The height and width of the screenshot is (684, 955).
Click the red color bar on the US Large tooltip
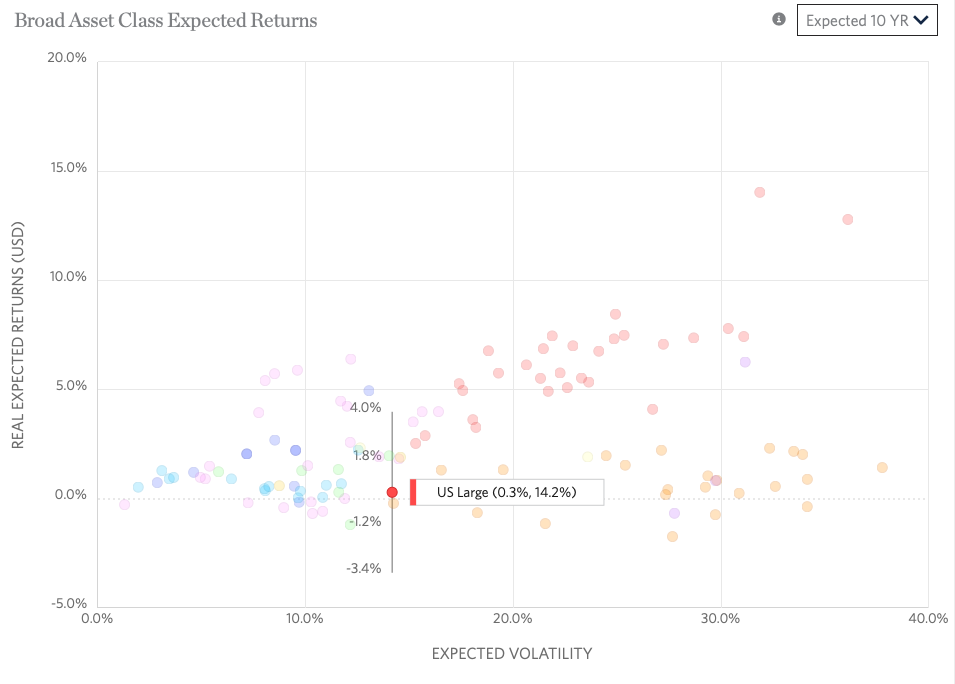coord(413,492)
